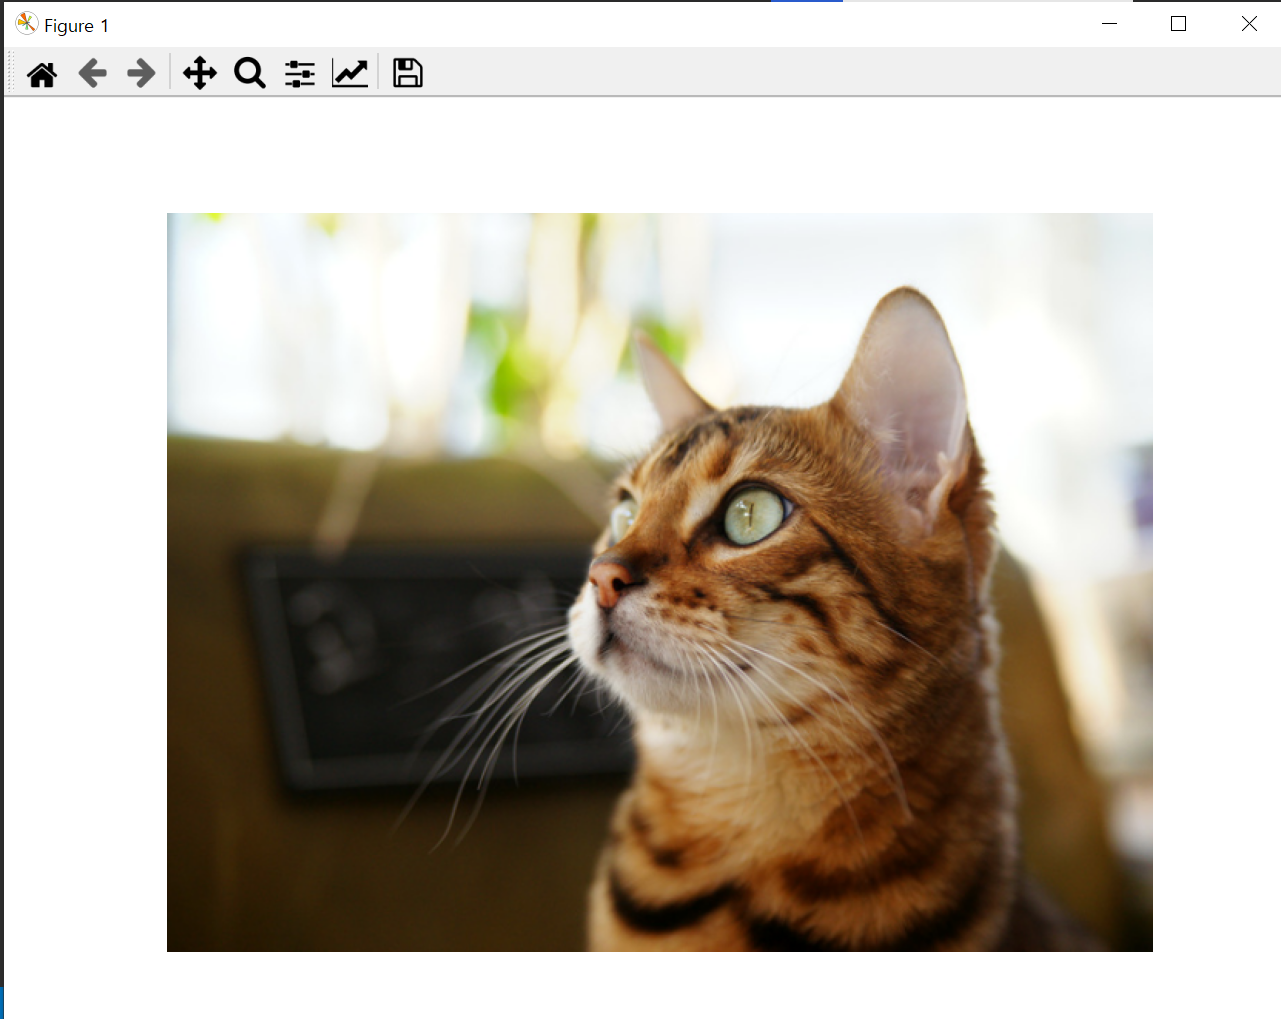Viewport: 1281px width, 1019px height.
Task: Reset the view with the Home icon
Action: click(42, 73)
